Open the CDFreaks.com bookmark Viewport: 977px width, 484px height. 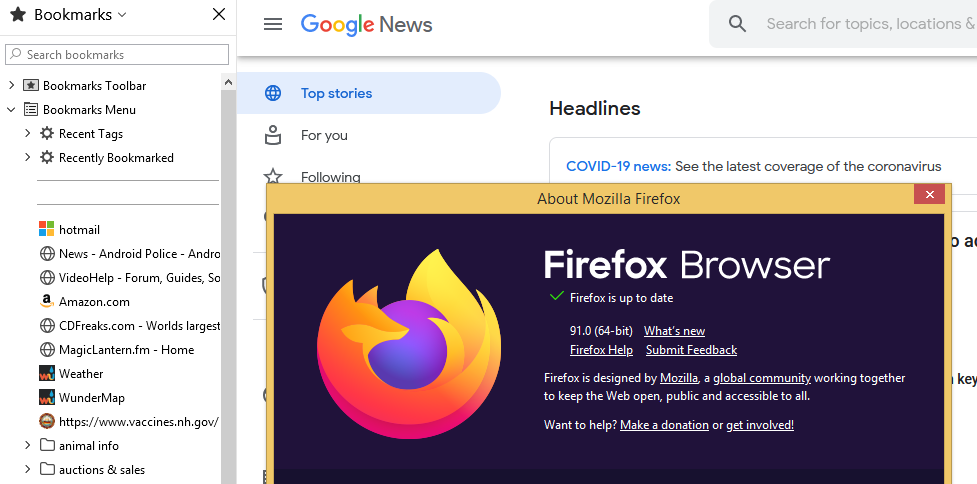[139, 326]
